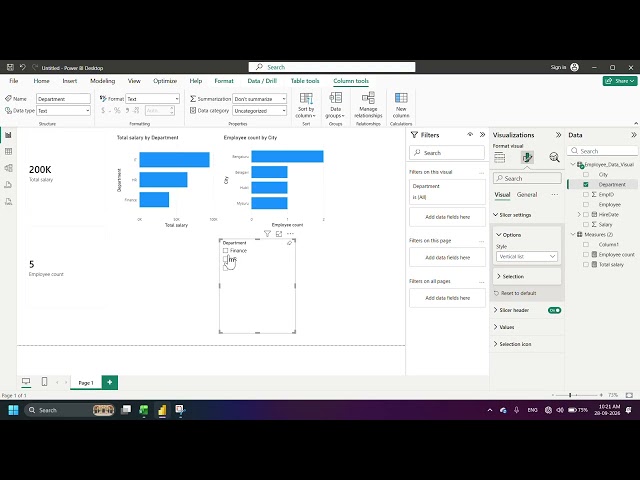Screen dimensions: 640x480
Task: Adjust the zoom slider in status bar
Action: click(x=570, y=395)
